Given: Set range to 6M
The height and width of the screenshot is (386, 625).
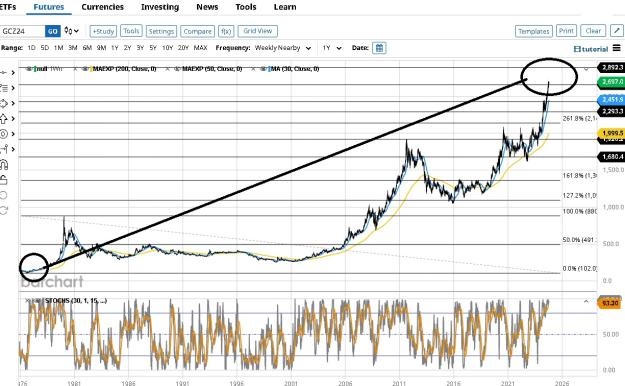Looking at the screenshot, I should (87, 48).
